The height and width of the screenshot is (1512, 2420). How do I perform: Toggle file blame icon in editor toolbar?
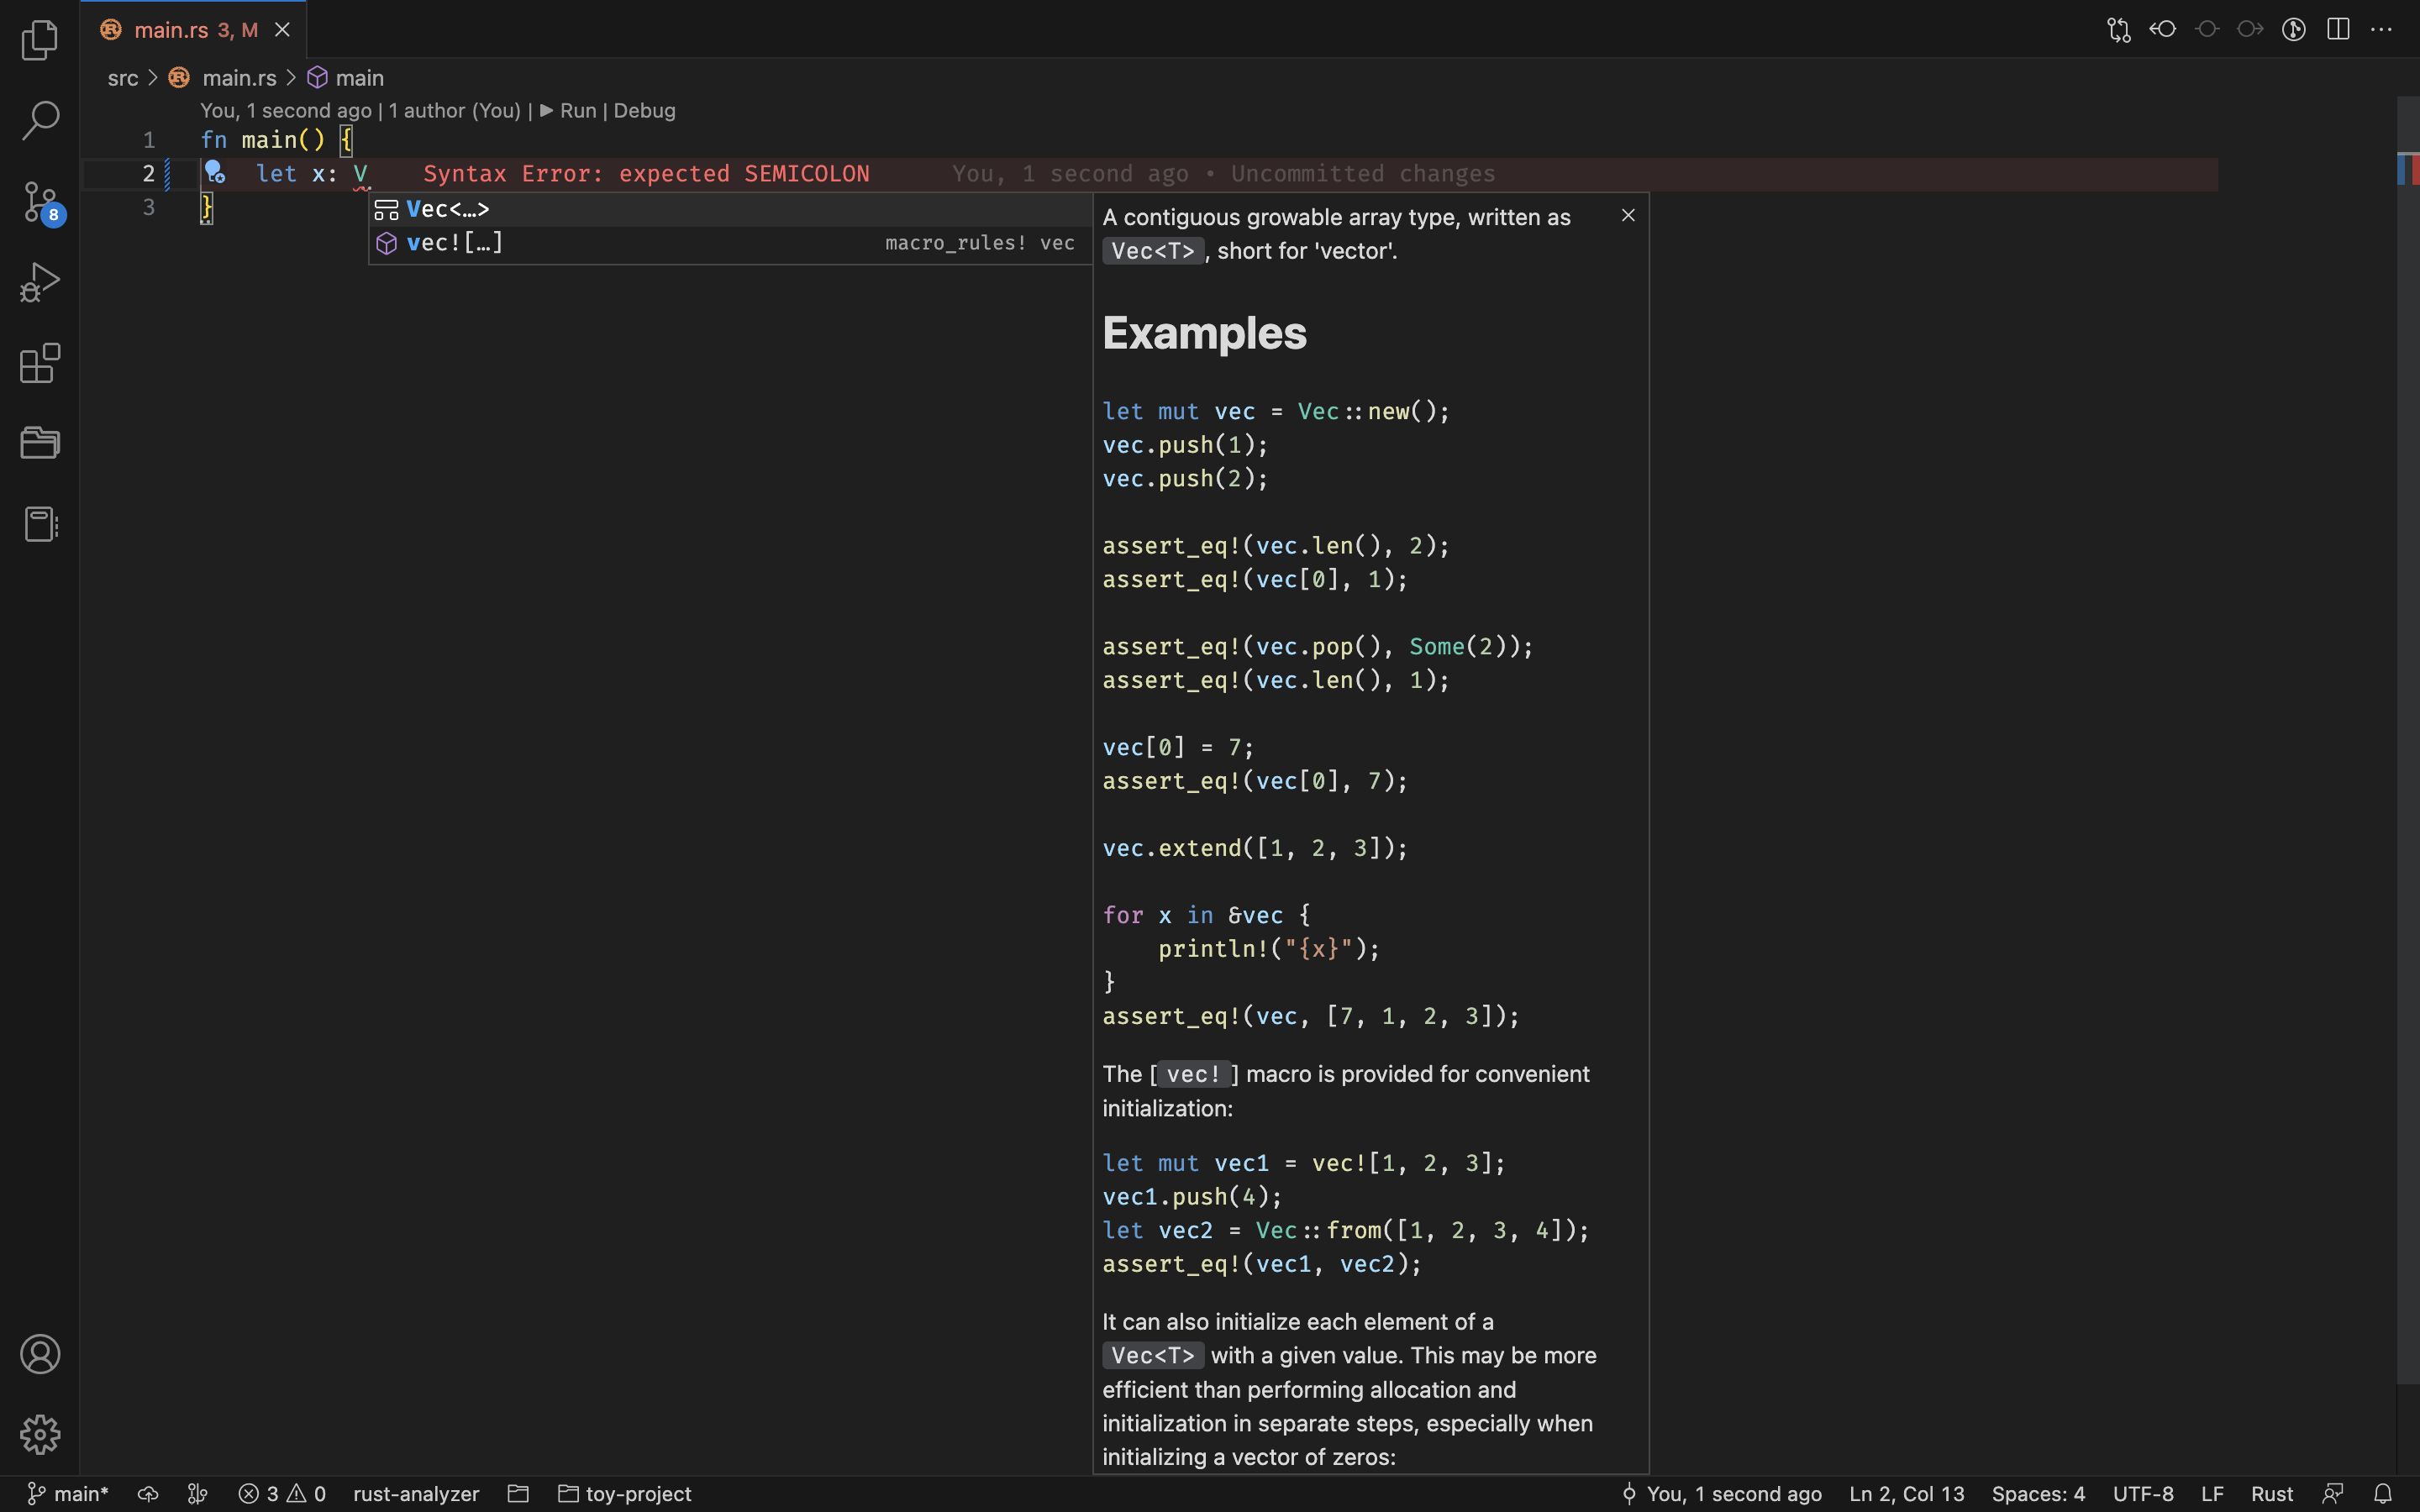2294,29
